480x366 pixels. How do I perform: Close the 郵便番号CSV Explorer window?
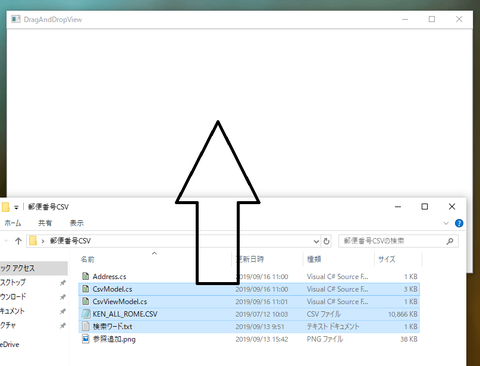pyautogui.click(x=452, y=207)
